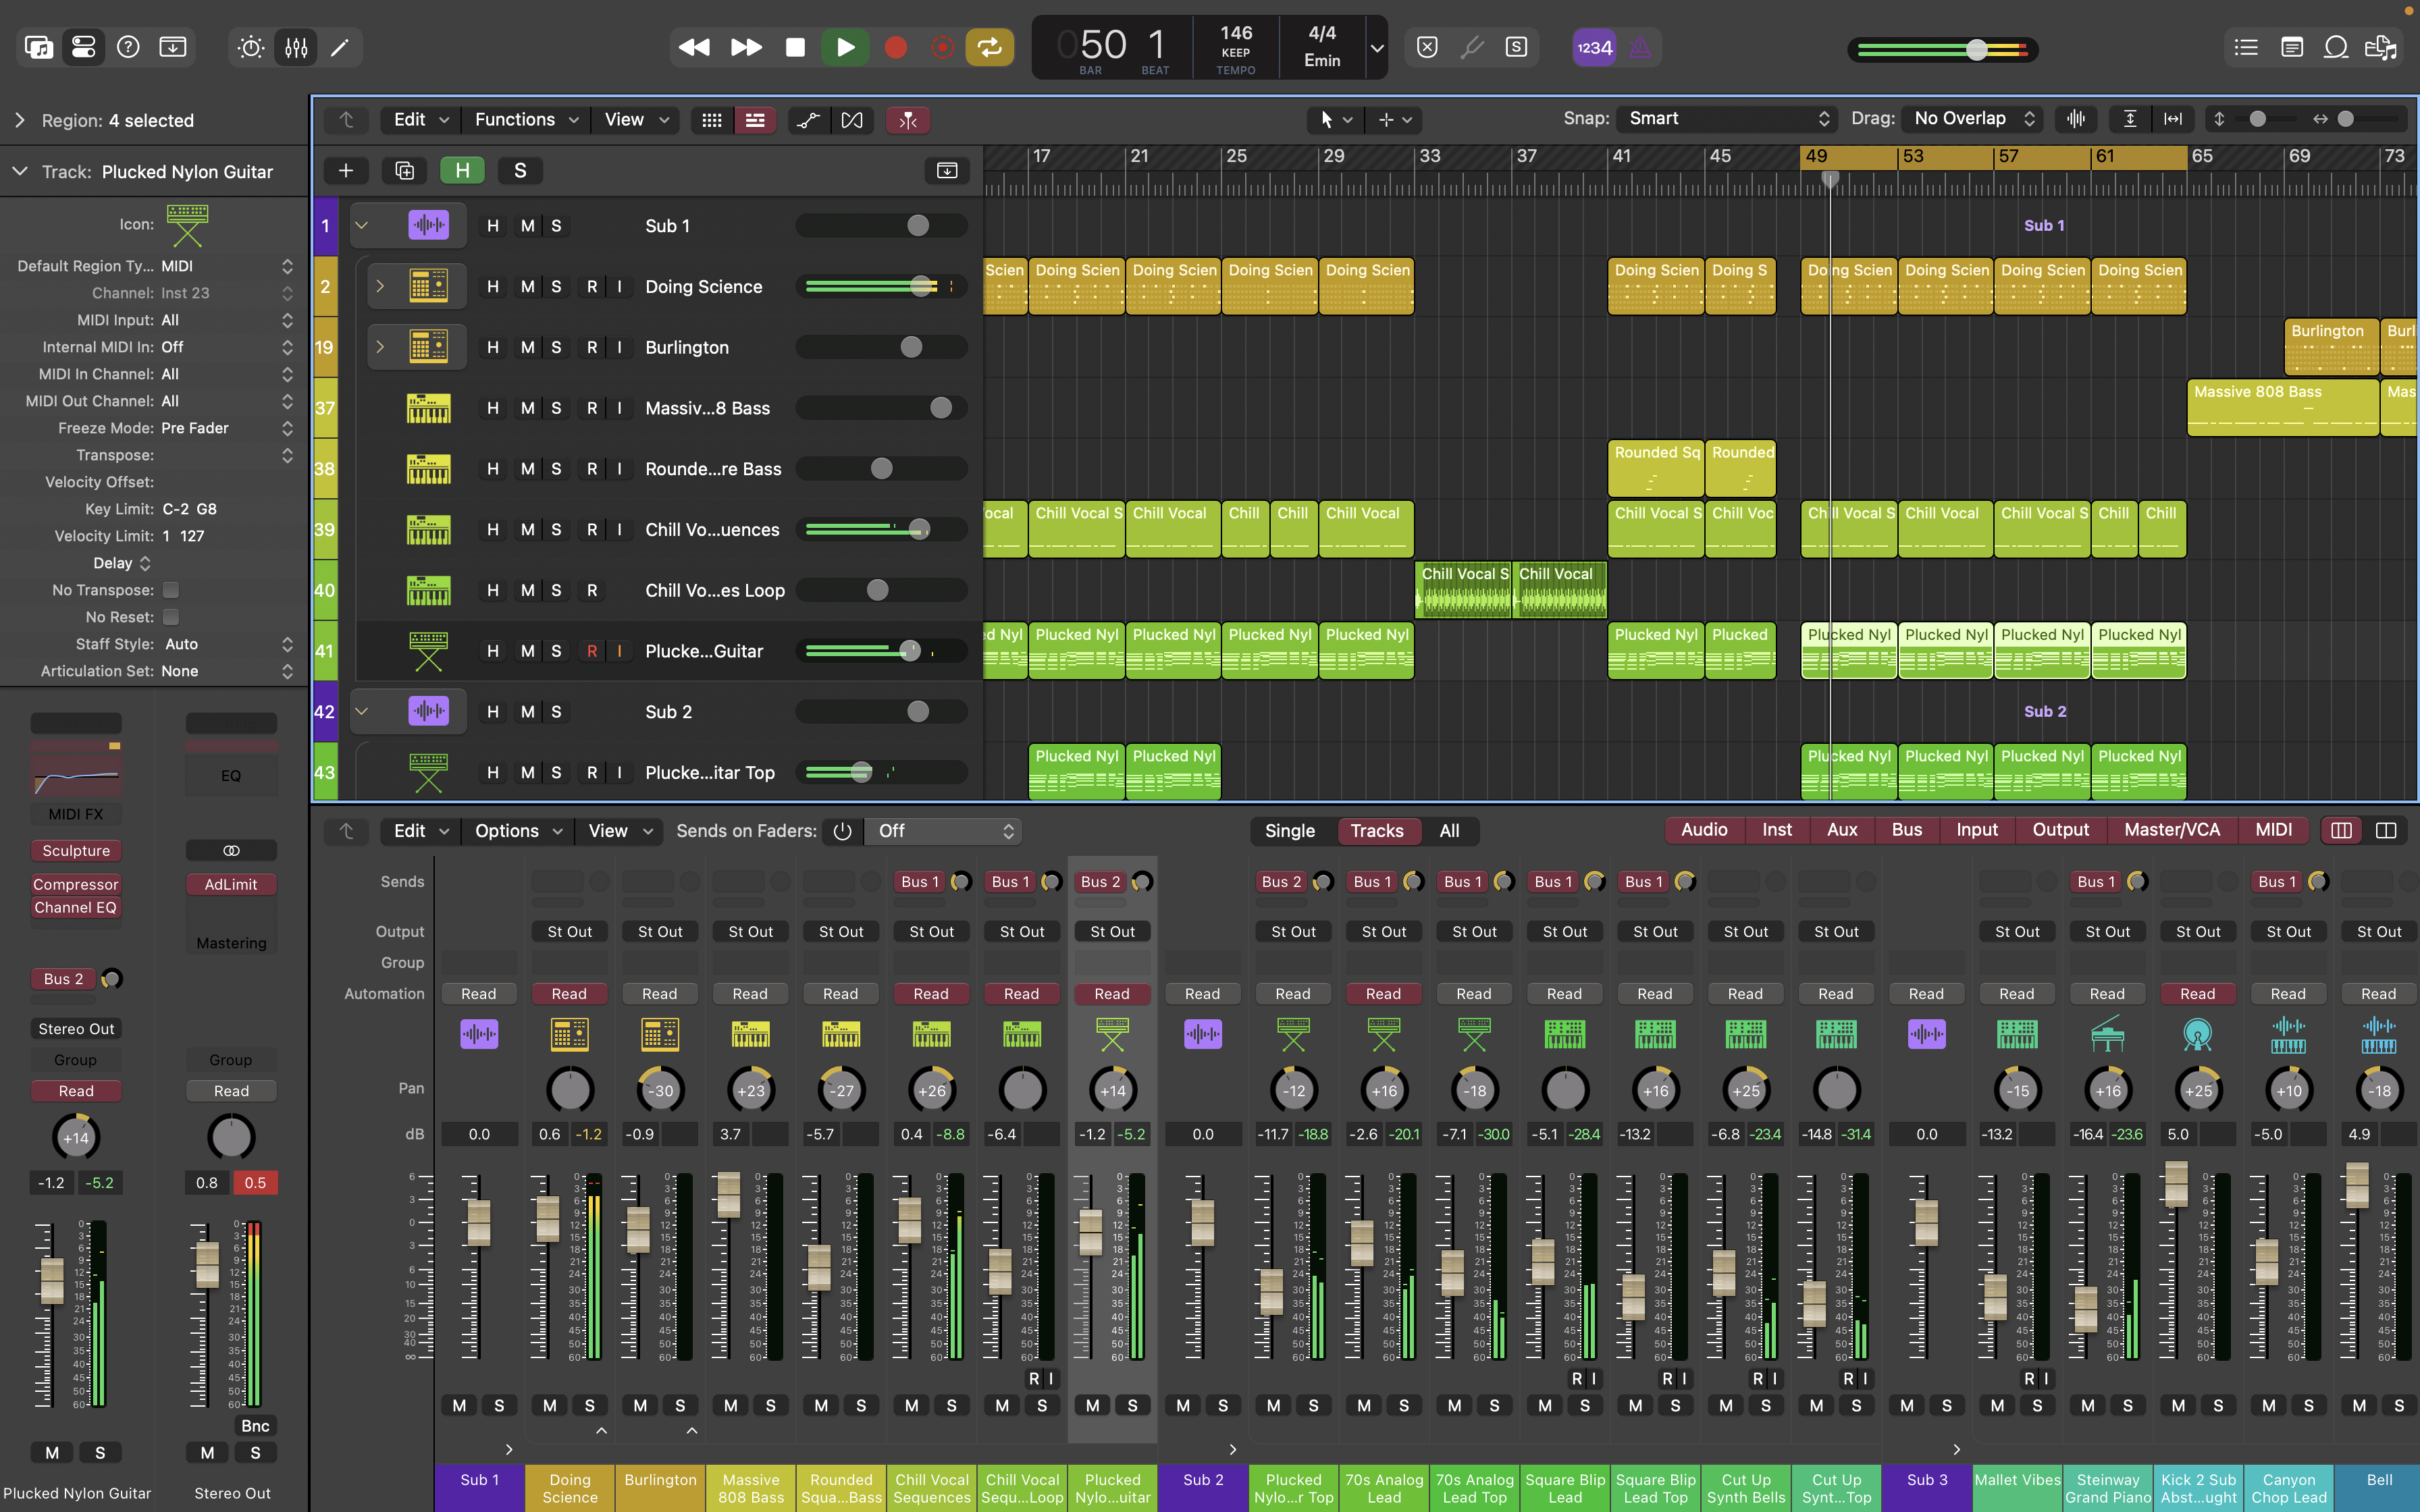2420x1512 pixels.
Task: Switch mixer to Single view
Action: point(1290,831)
